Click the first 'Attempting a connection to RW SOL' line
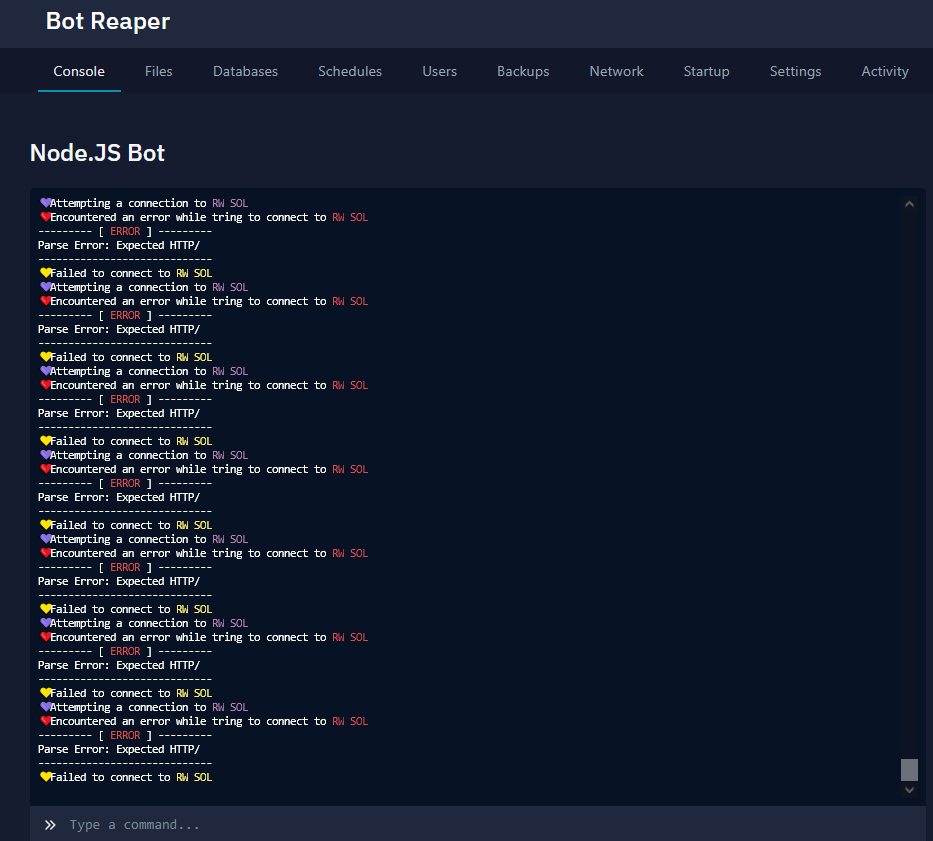Viewport: 933px width, 841px height. pos(143,203)
